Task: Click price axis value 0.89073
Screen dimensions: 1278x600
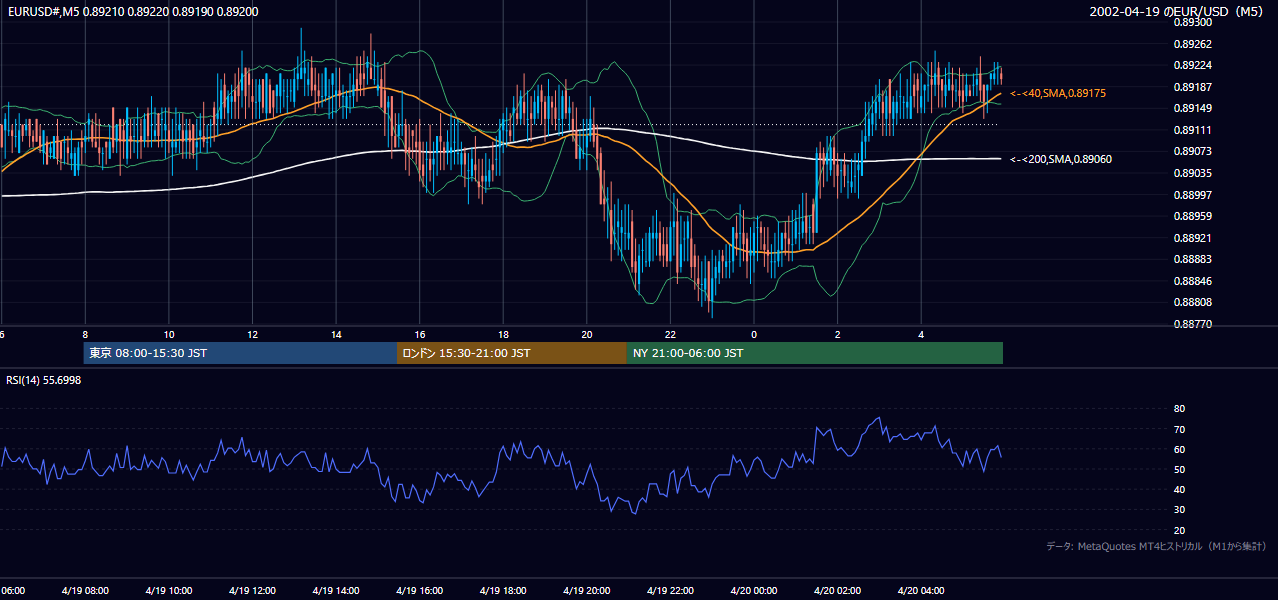Action: pos(1191,151)
